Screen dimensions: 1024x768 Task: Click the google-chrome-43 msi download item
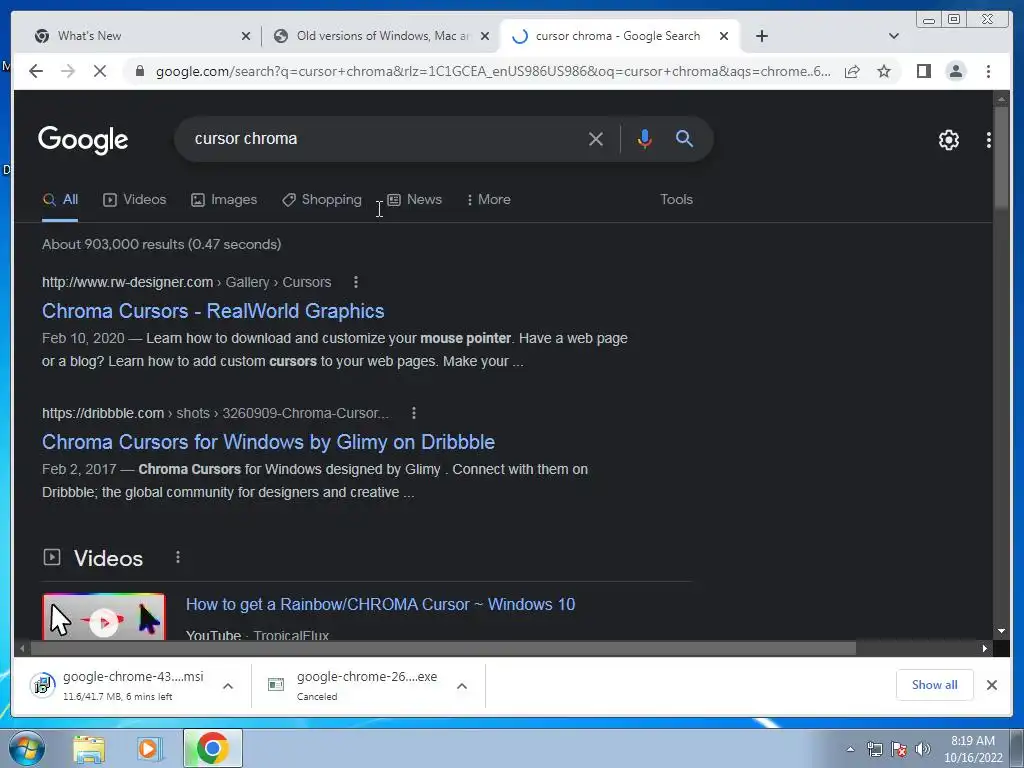(118, 686)
